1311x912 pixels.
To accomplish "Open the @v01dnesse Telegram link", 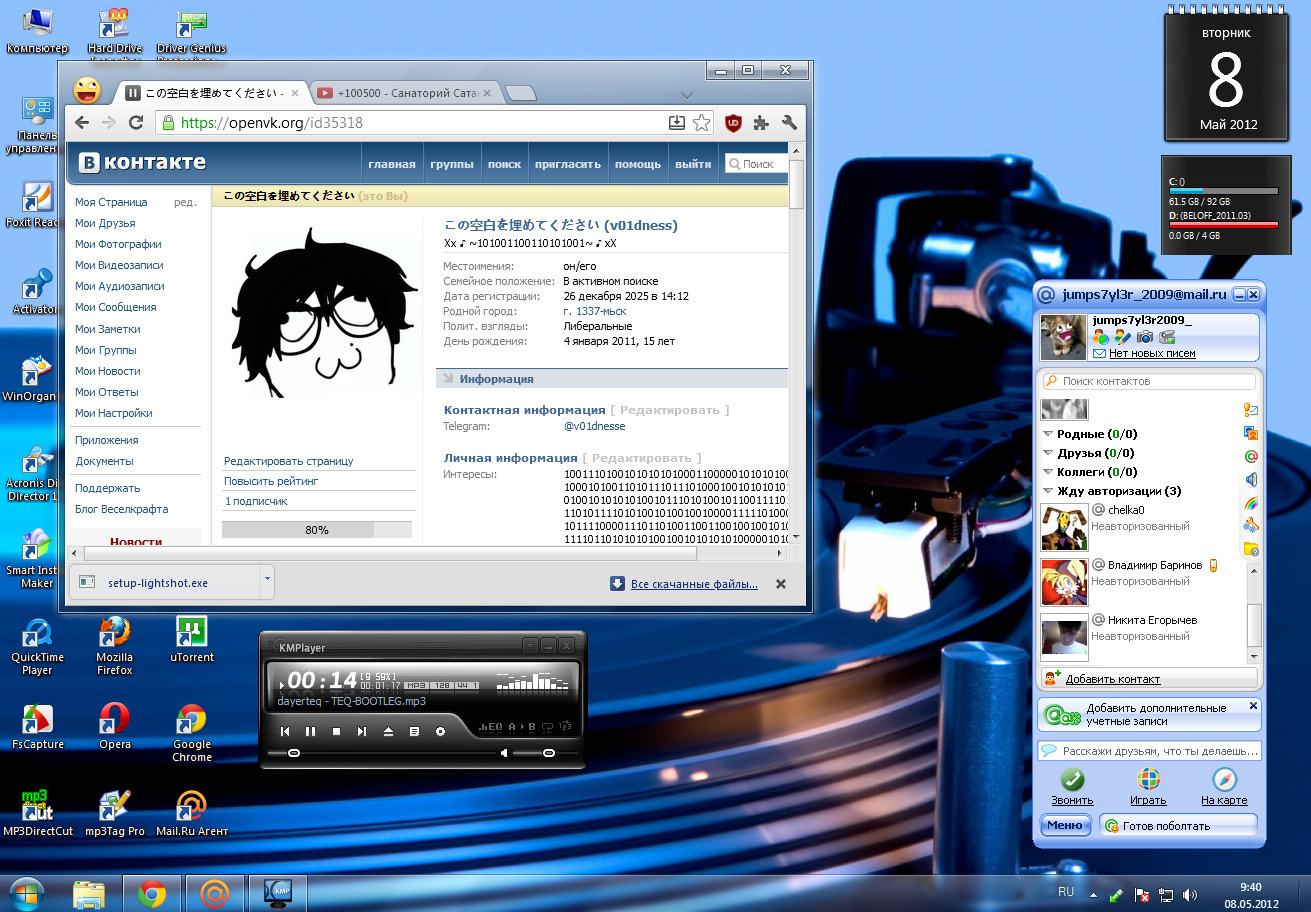I will pyautogui.click(x=595, y=426).
